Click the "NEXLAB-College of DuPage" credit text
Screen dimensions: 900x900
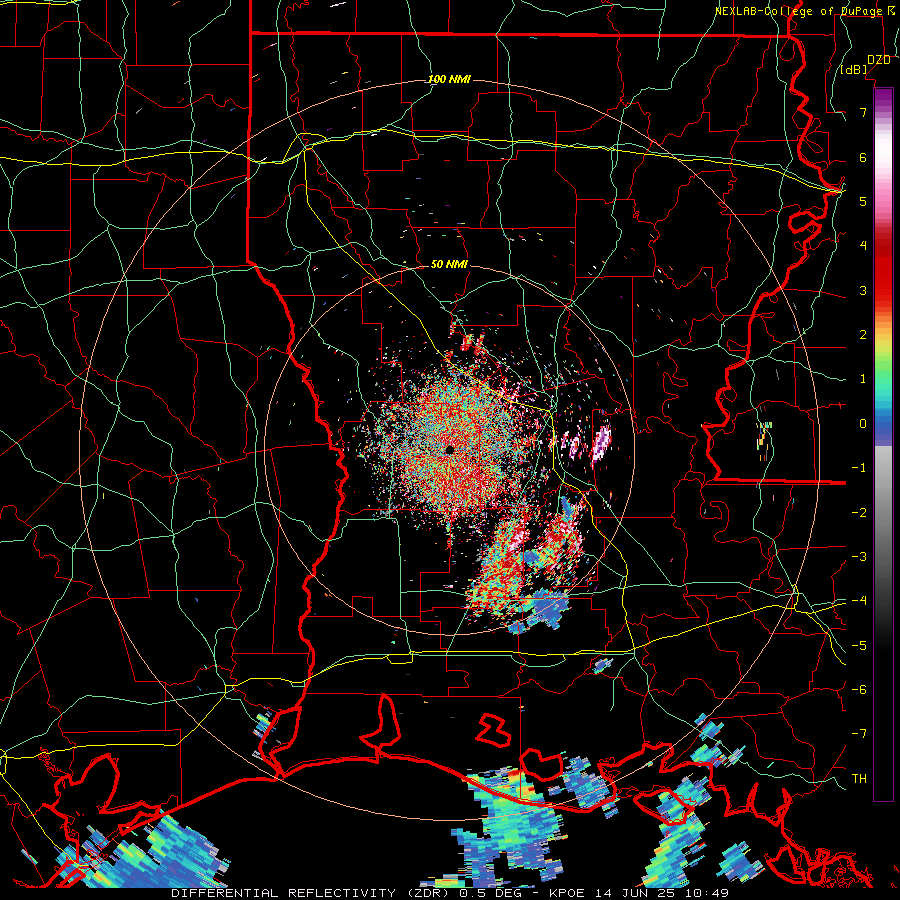pyautogui.click(x=800, y=11)
